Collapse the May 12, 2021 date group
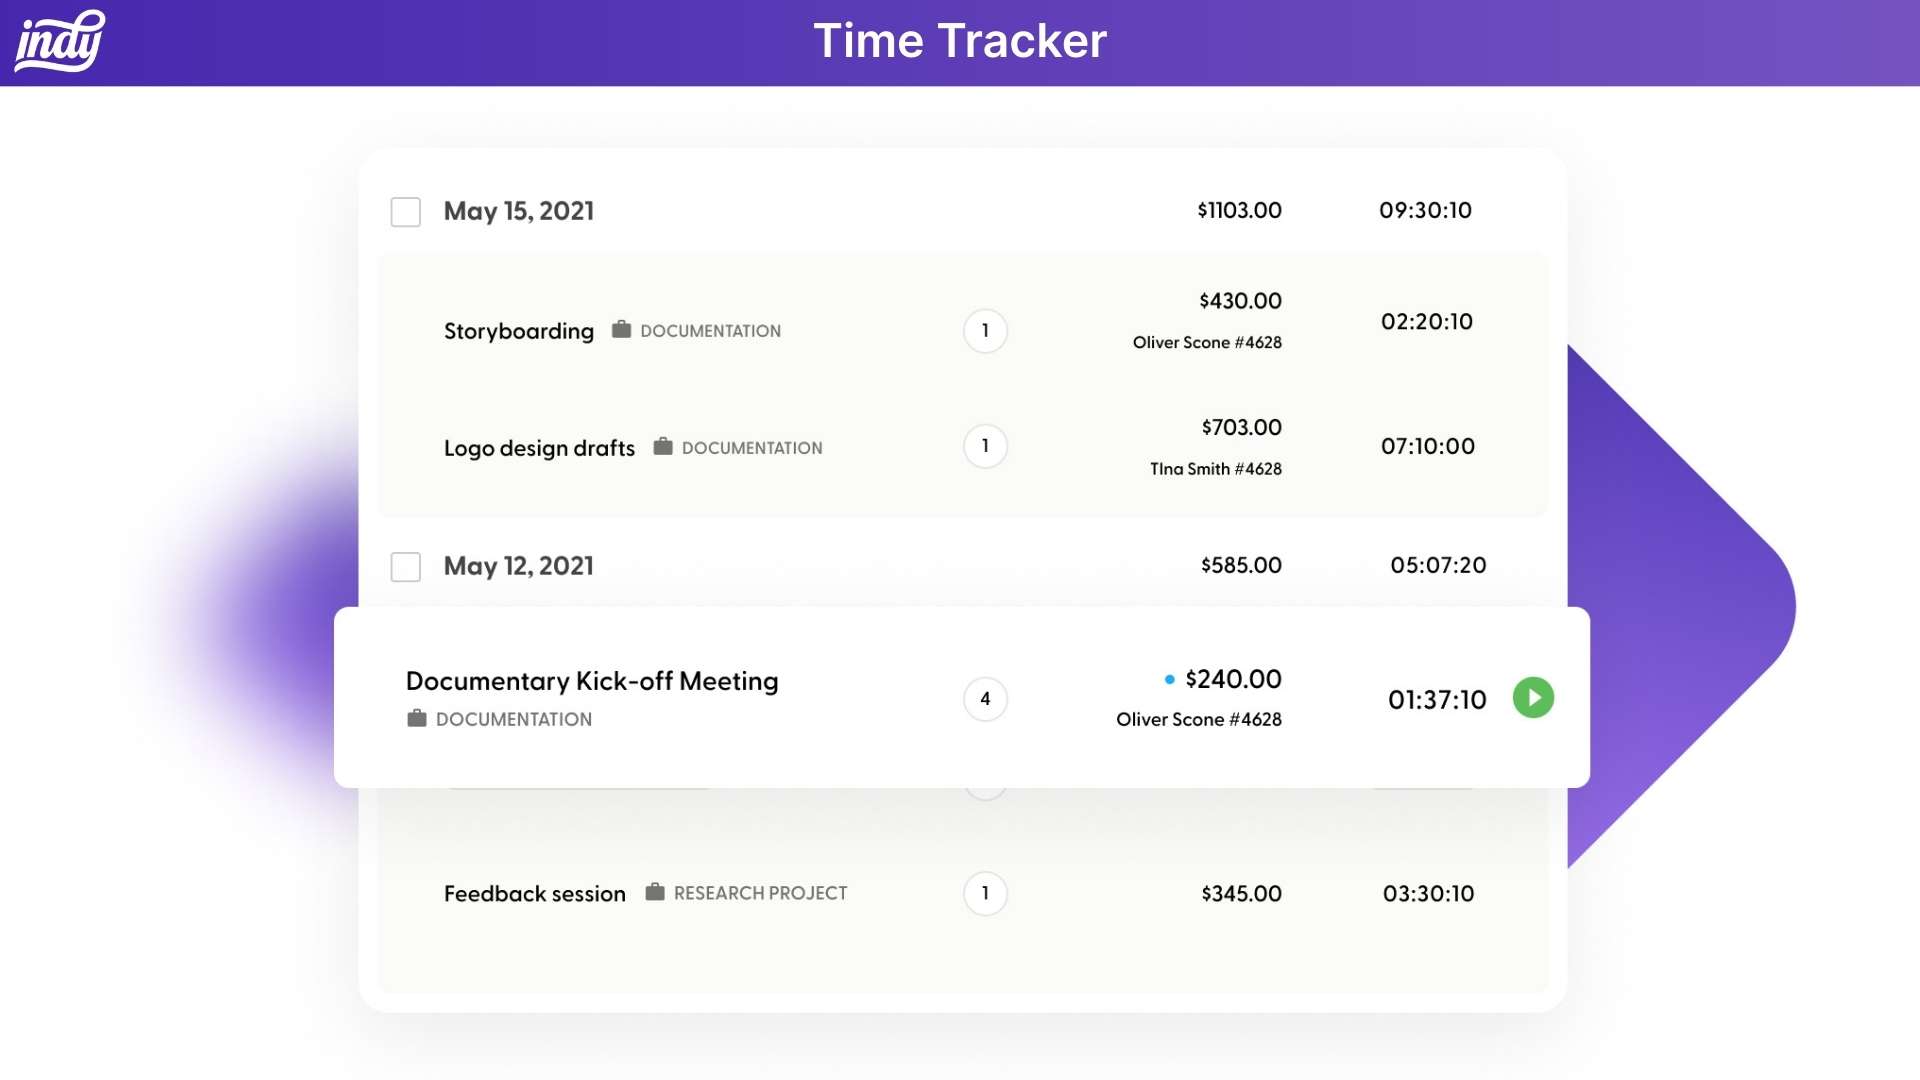Image resolution: width=1920 pixels, height=1080 pixels. pyautogui.click(x=518, y=566)
